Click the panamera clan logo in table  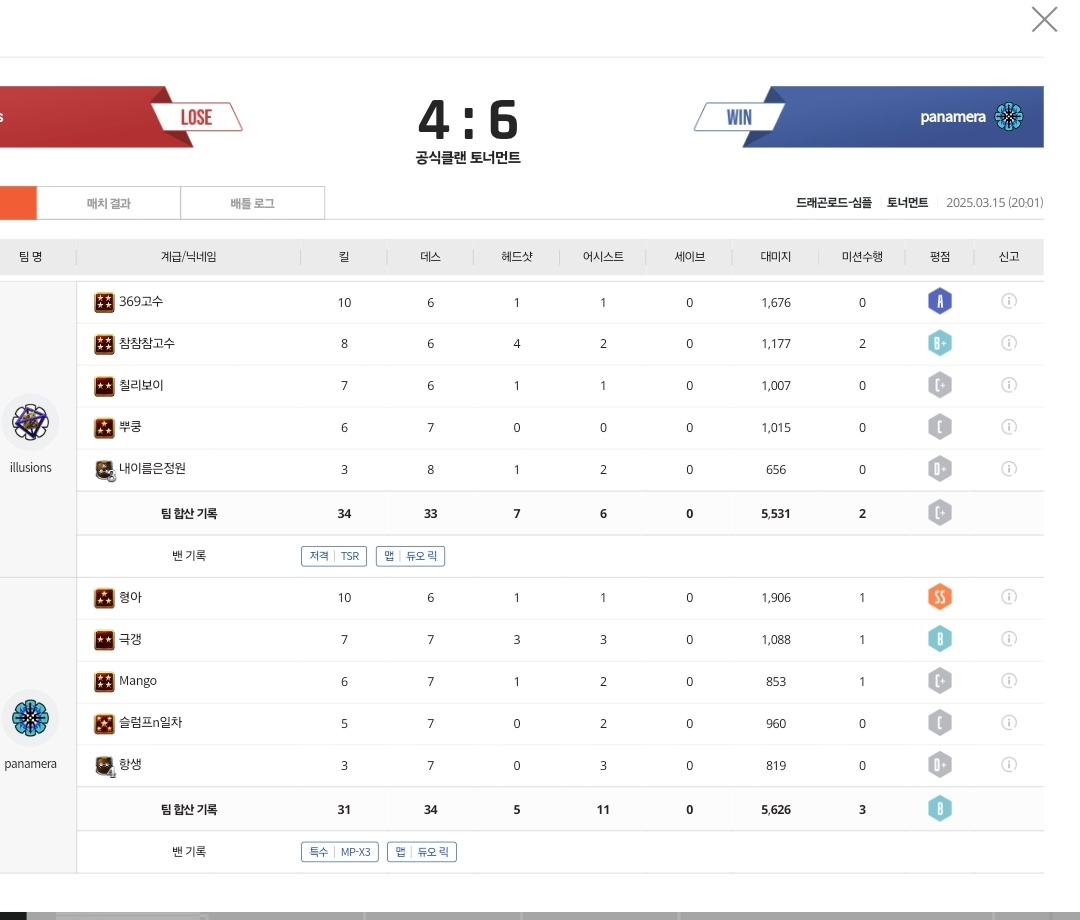tap(31, 718)
